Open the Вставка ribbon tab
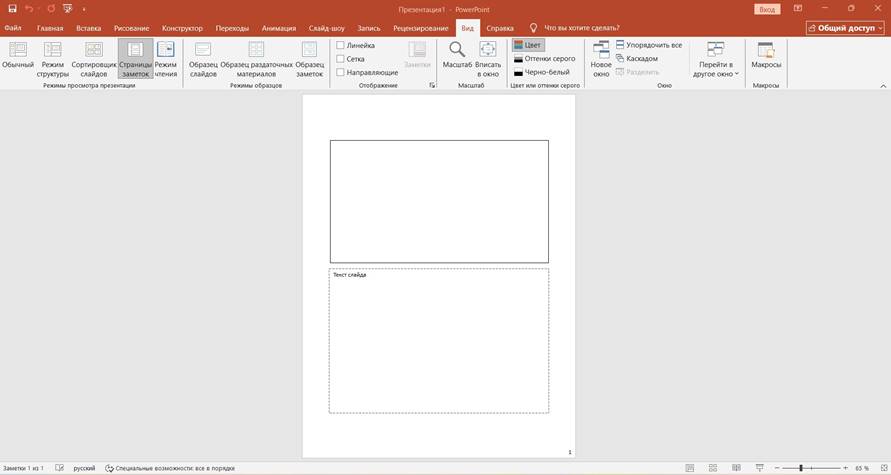The height and width of the screenshot is (475, 891). click(88, 28)
